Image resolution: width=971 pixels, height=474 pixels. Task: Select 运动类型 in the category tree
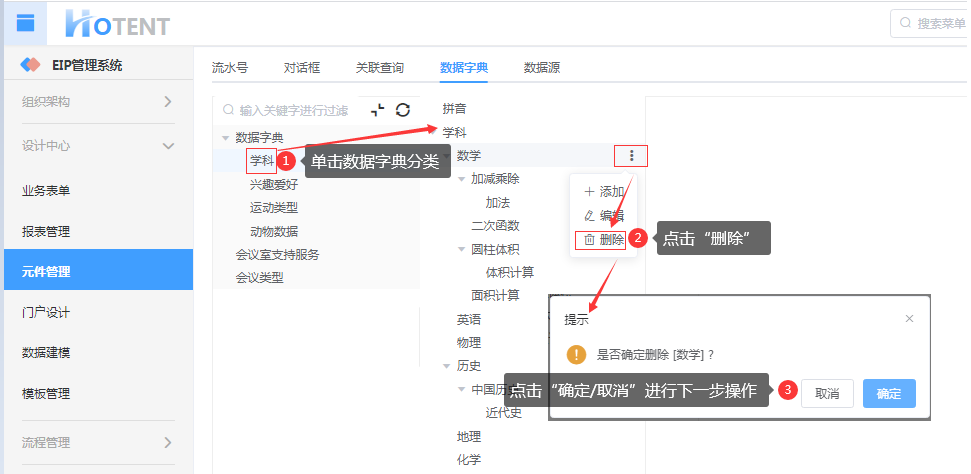274,208
